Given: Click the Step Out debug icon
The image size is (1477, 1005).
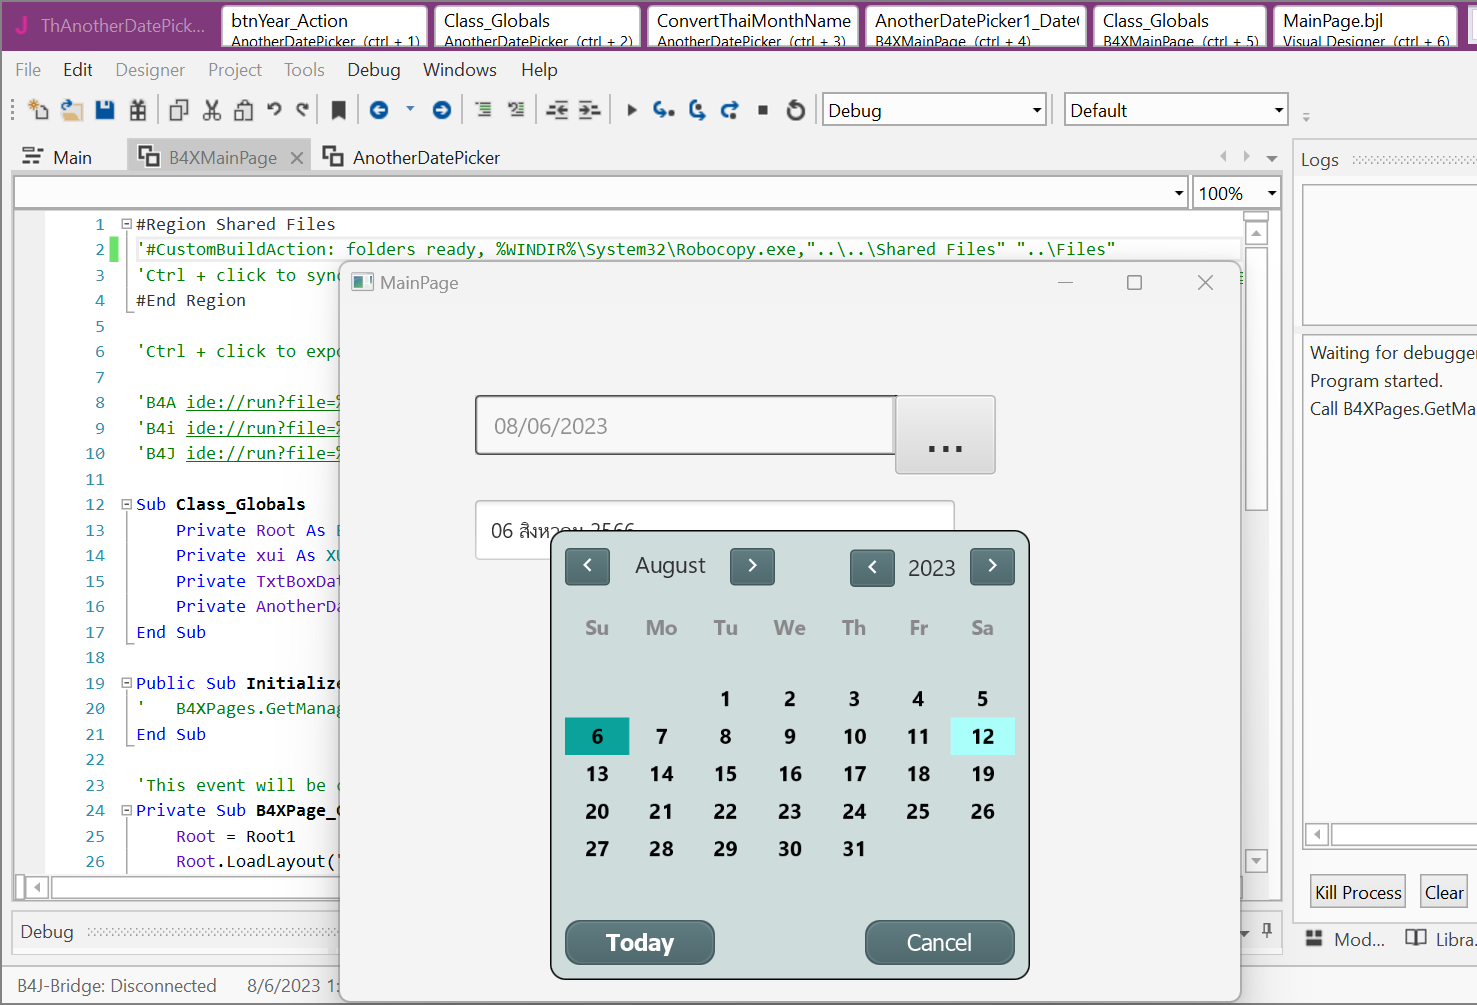Looking at the screenshot, I should point(730,110).
